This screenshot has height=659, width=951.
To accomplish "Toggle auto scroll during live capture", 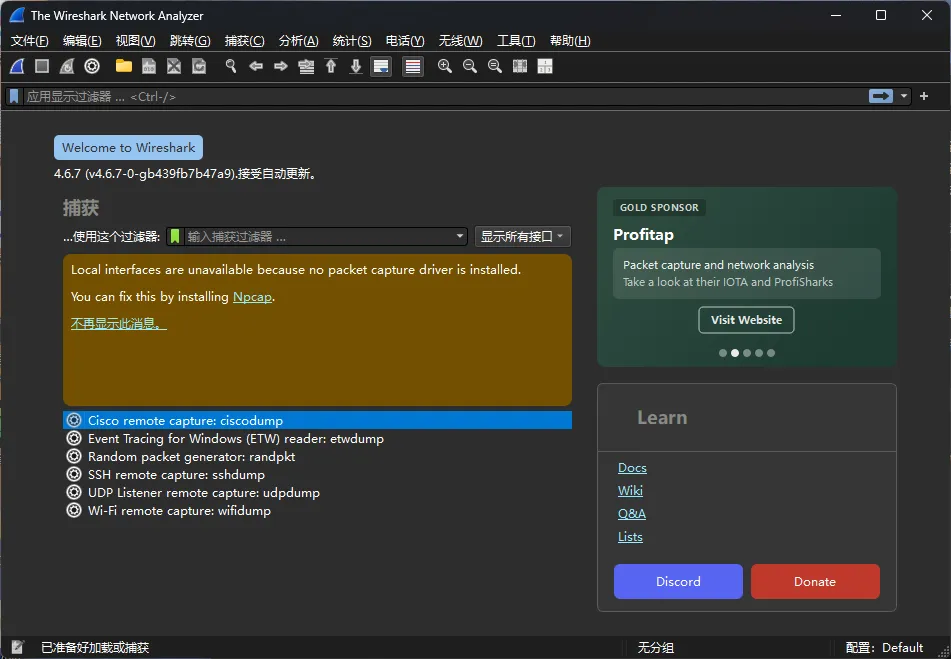I will 381,66.
